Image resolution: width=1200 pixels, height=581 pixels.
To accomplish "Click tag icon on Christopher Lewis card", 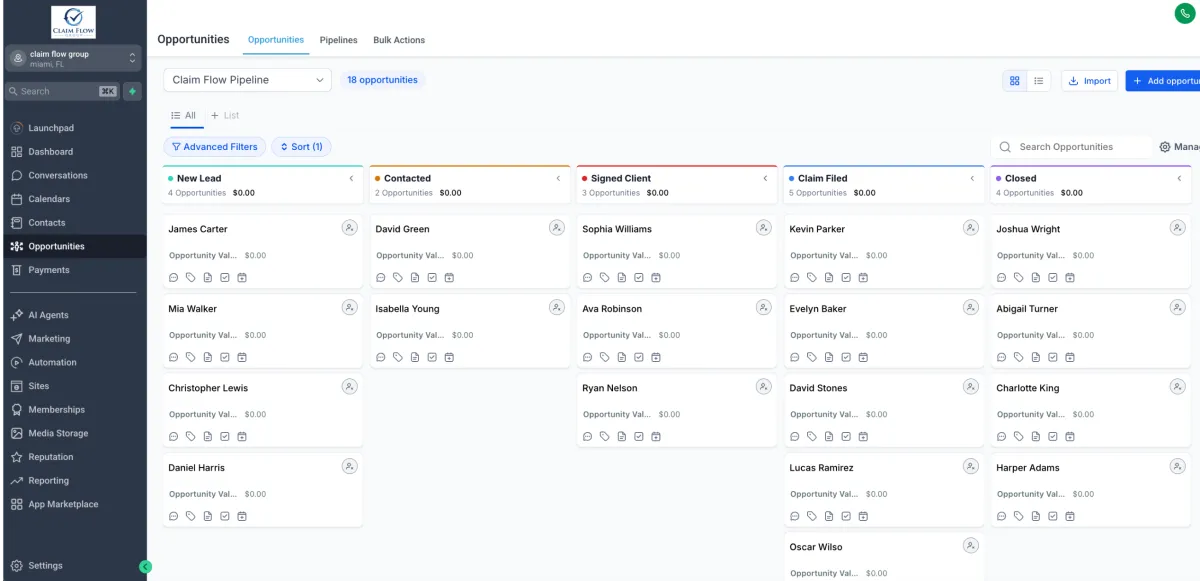I will click(x=191, y=436).
